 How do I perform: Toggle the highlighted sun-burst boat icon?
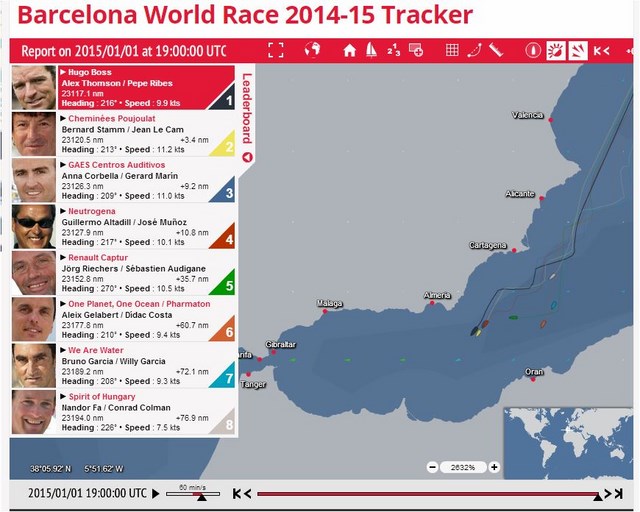556,50
